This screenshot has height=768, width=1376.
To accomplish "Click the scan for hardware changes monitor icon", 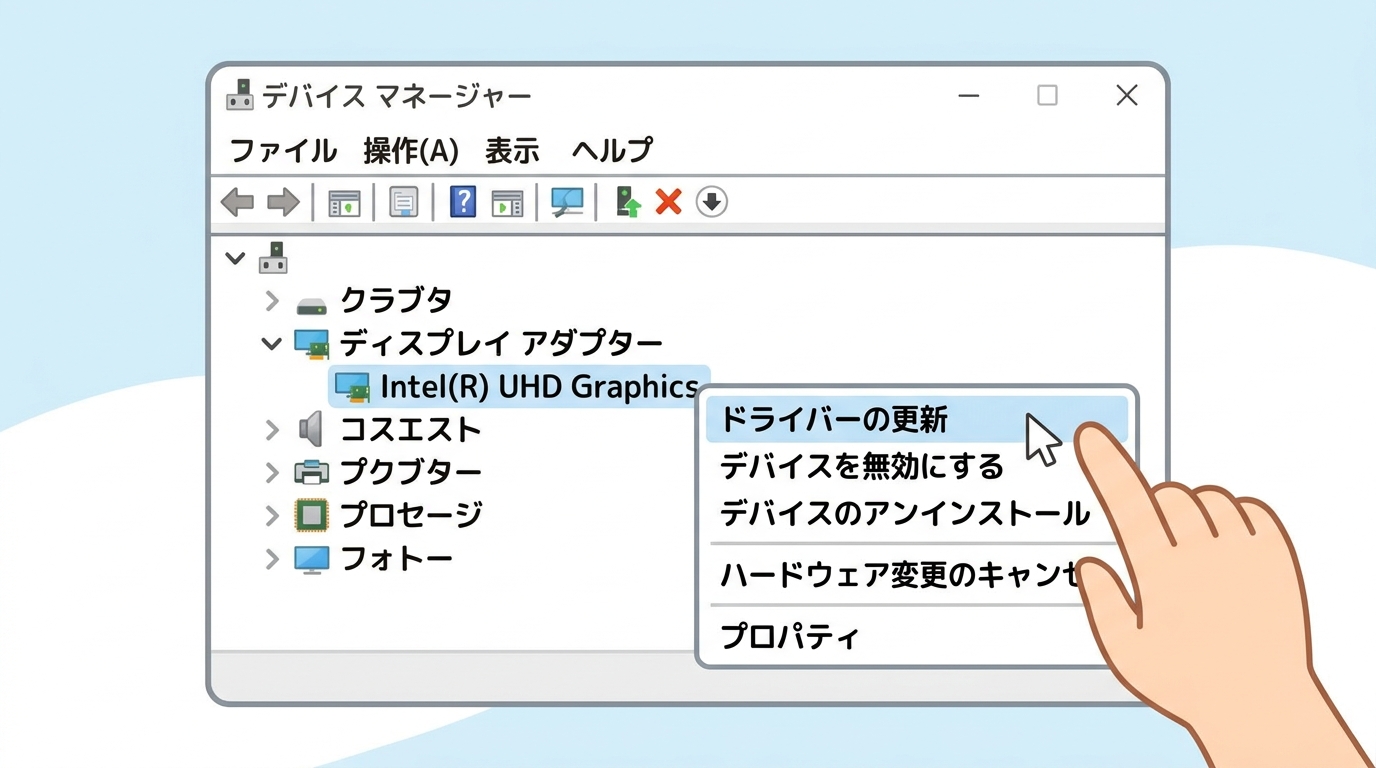I will click(x=566, y=201).
